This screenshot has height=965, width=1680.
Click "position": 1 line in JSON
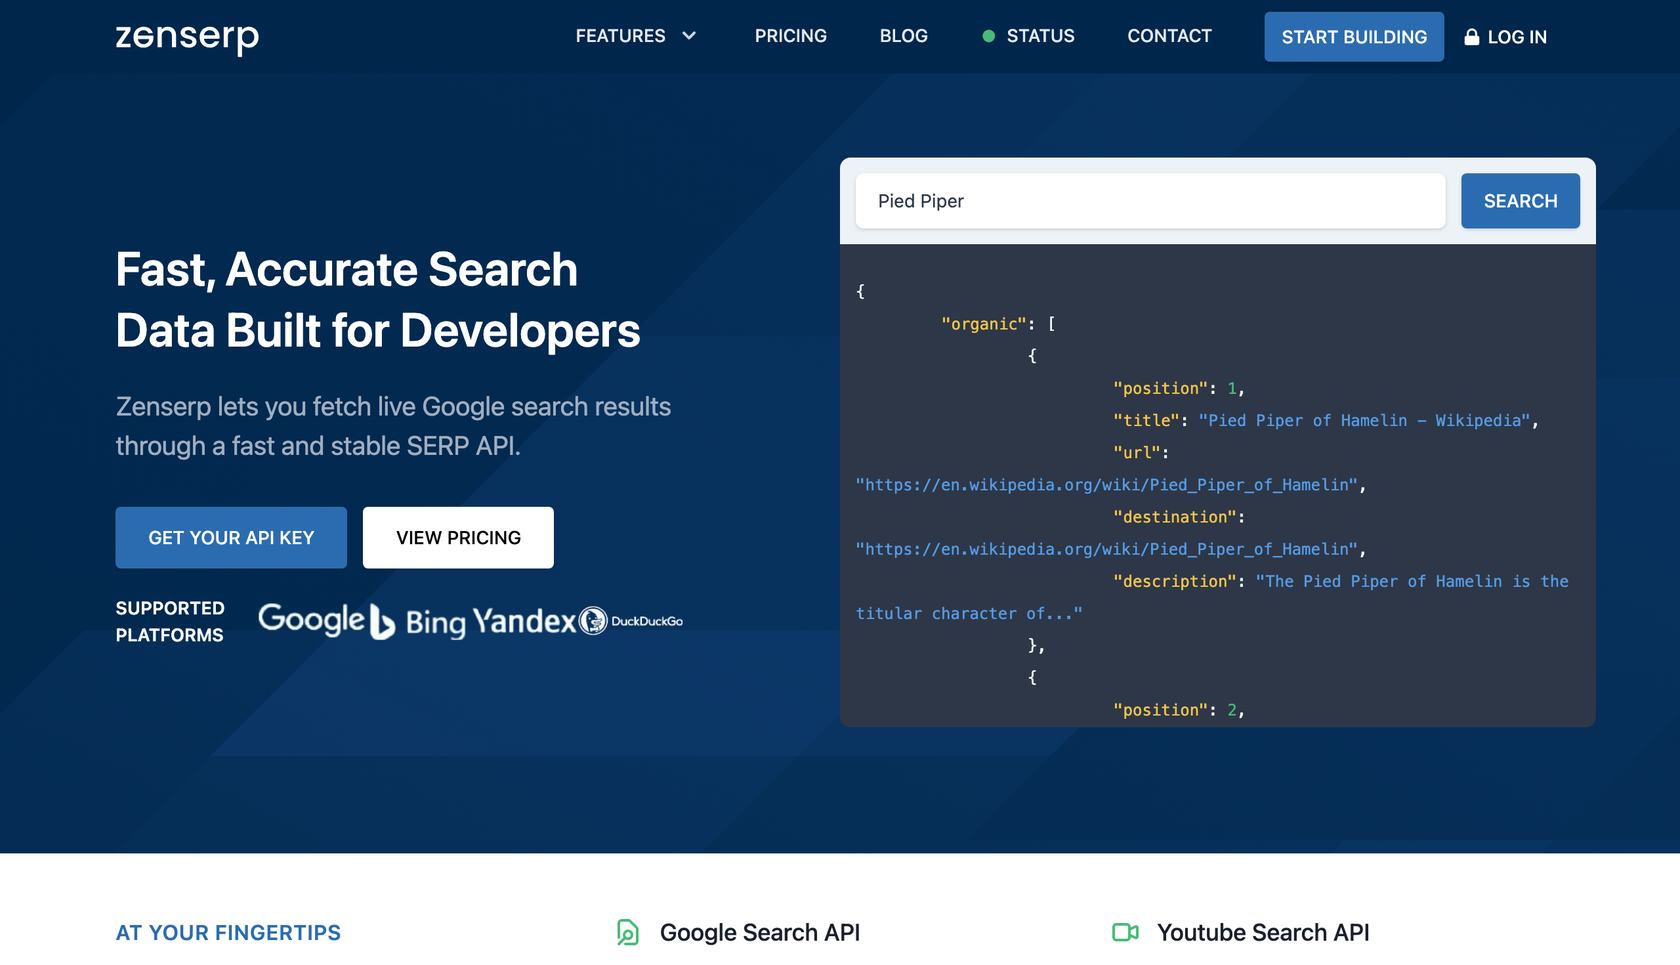point(1179,388)
